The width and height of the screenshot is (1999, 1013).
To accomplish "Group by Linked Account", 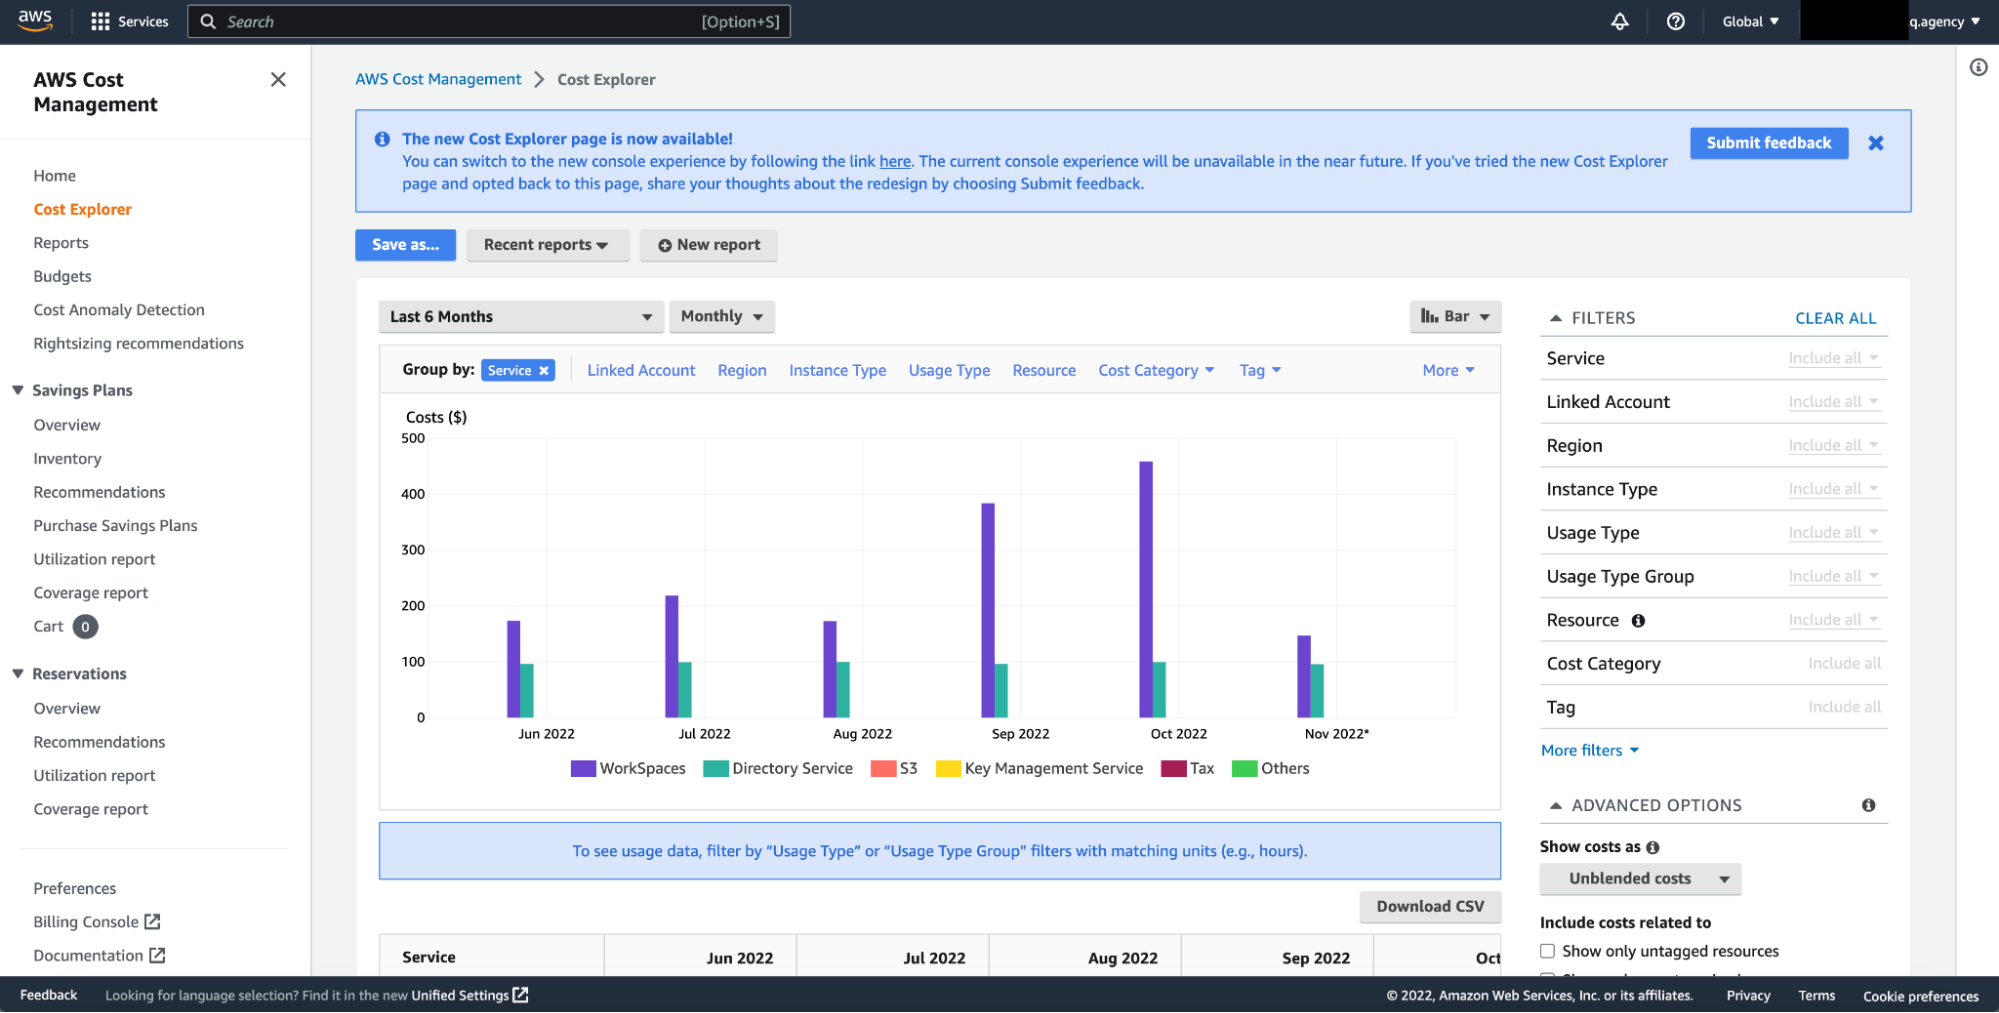I will coord(641,370).
